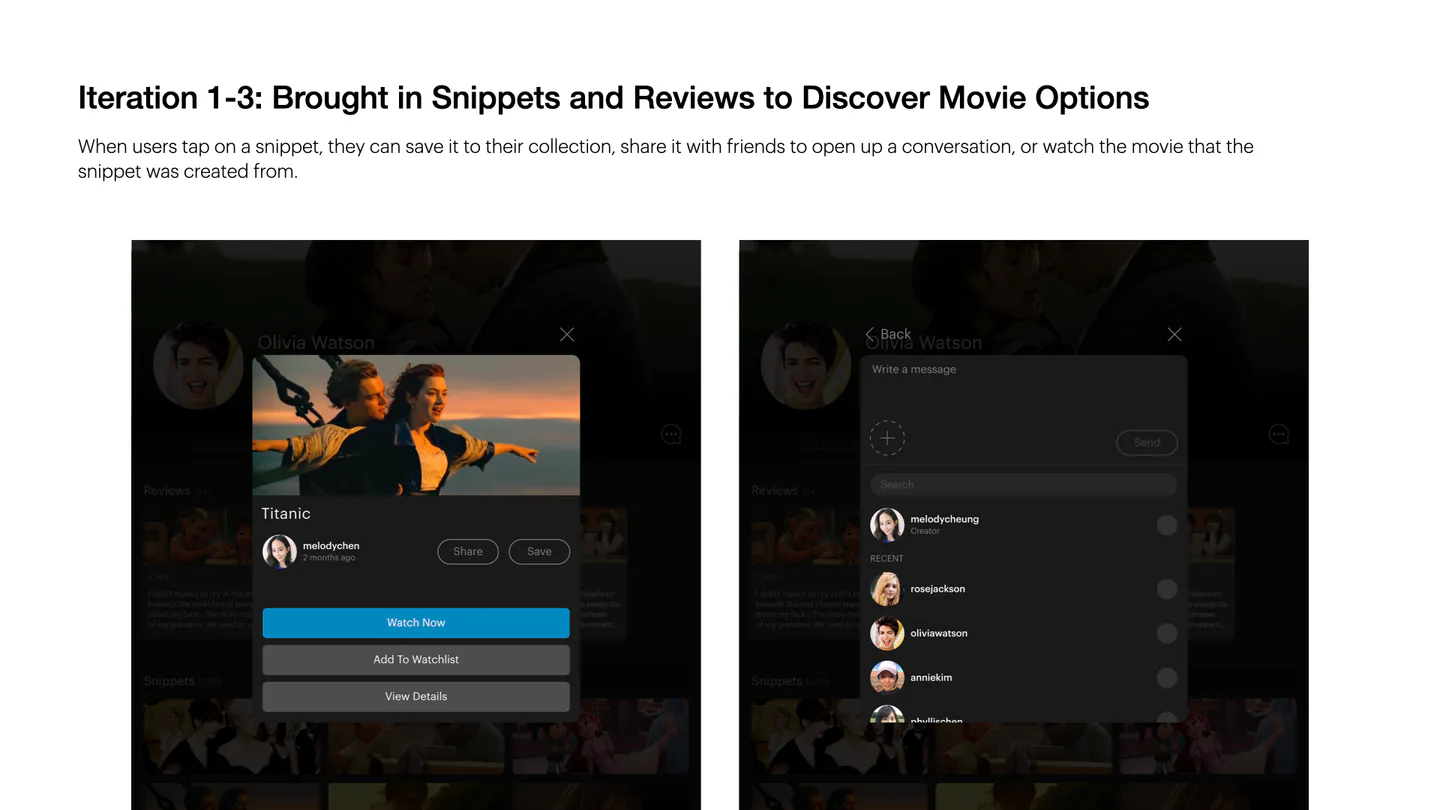The width and height of the screenshot is (1440, 810).
Task: Select the melodycheung recipient radio button
Action: coord(1167,525)
